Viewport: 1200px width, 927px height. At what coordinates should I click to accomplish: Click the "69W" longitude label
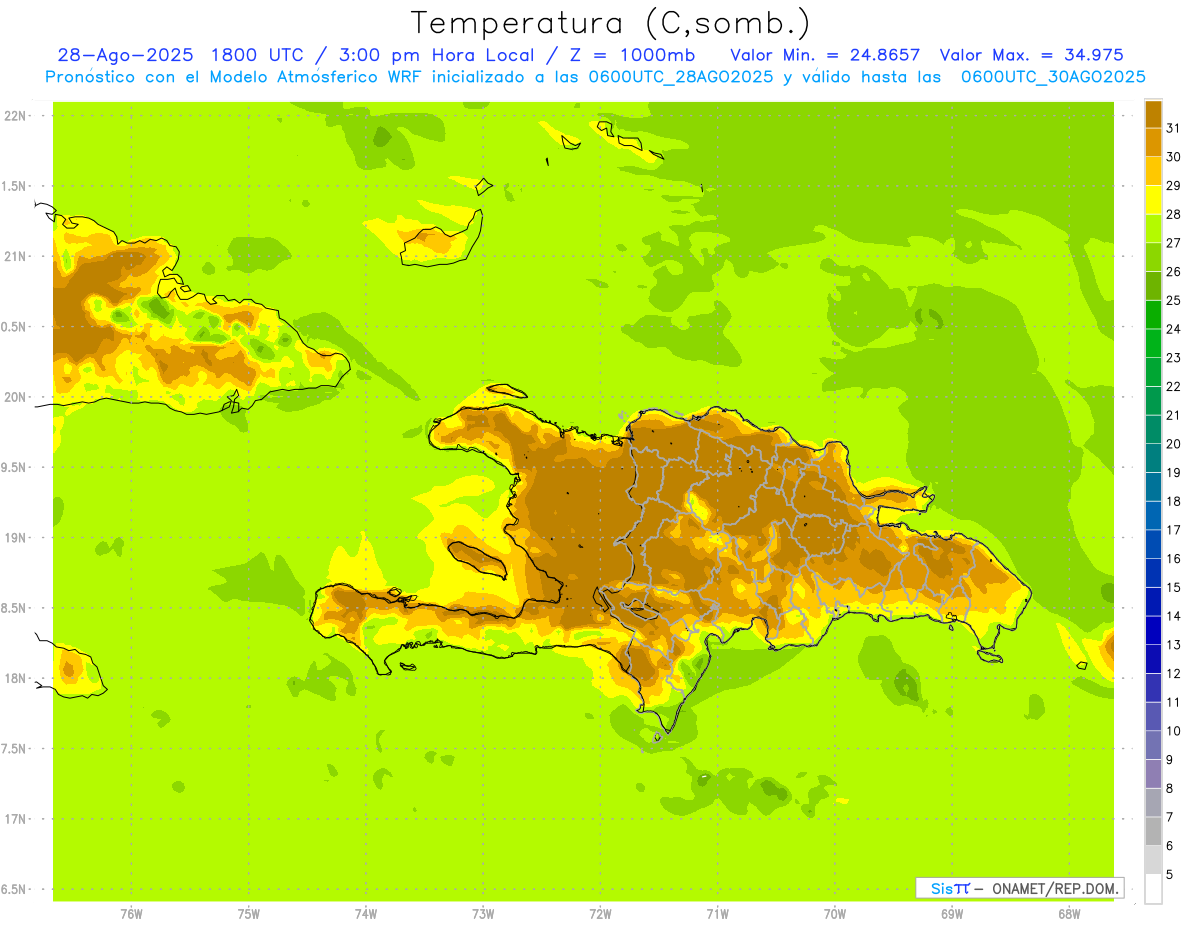(951, 914)
